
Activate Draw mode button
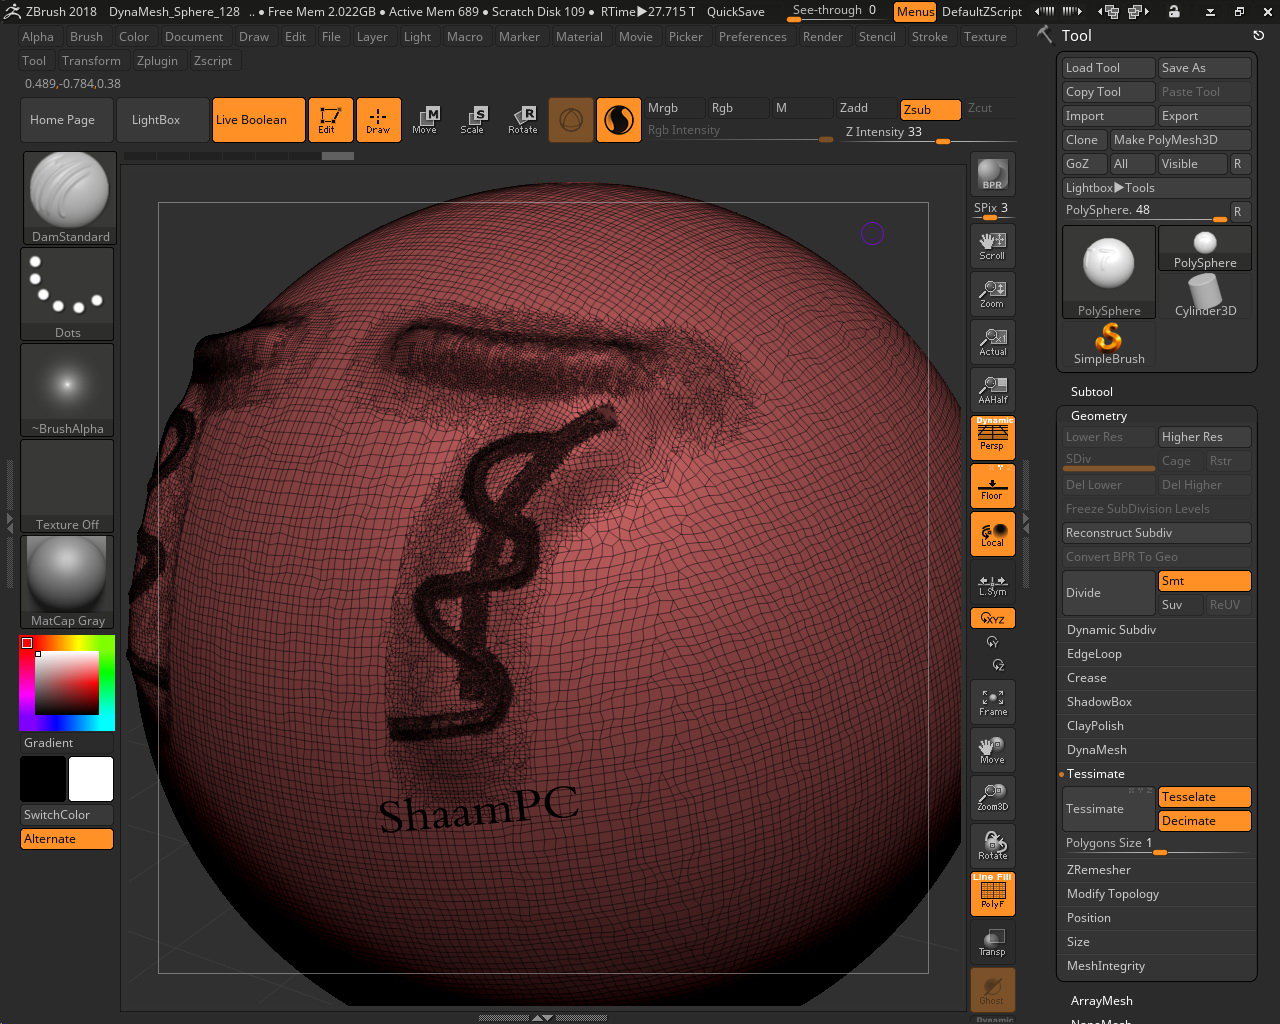click(x=378, y=120)
